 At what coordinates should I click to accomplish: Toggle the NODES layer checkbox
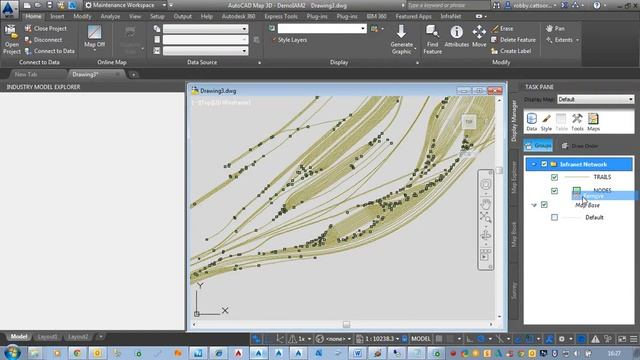click(x=554, y=191)
